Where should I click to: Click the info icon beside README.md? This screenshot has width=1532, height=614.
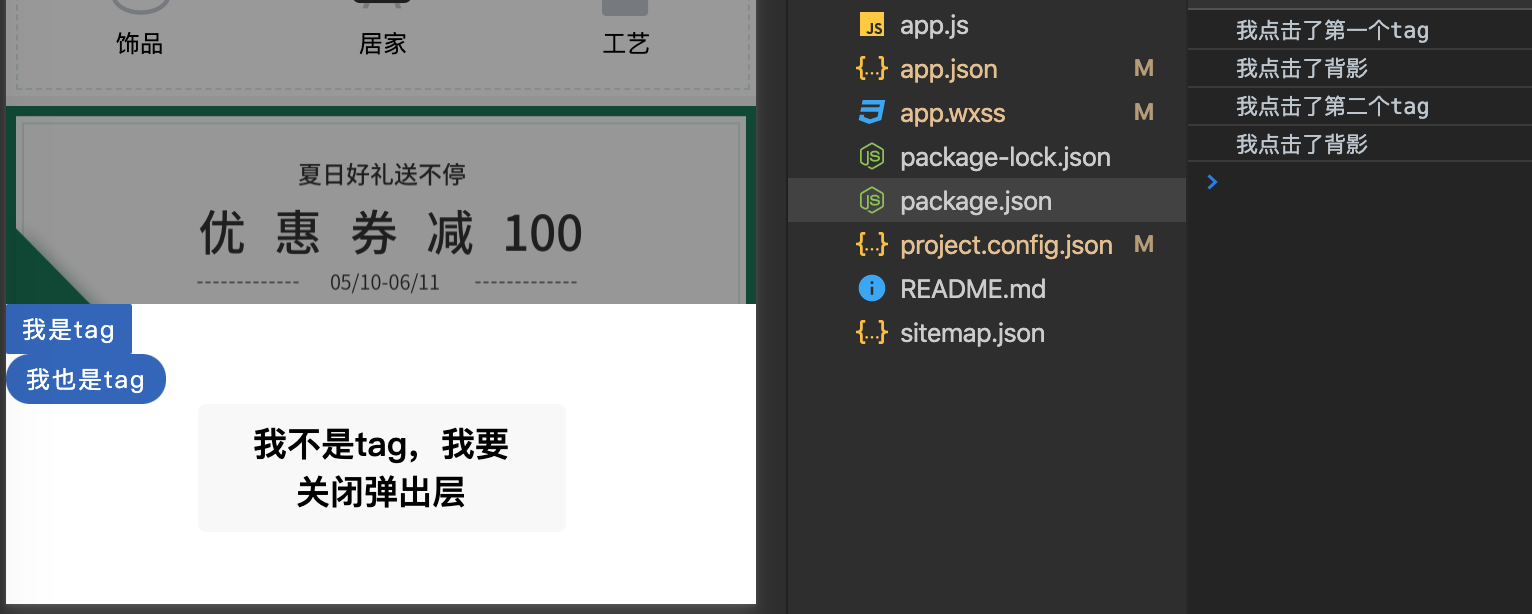coord(870,288)
